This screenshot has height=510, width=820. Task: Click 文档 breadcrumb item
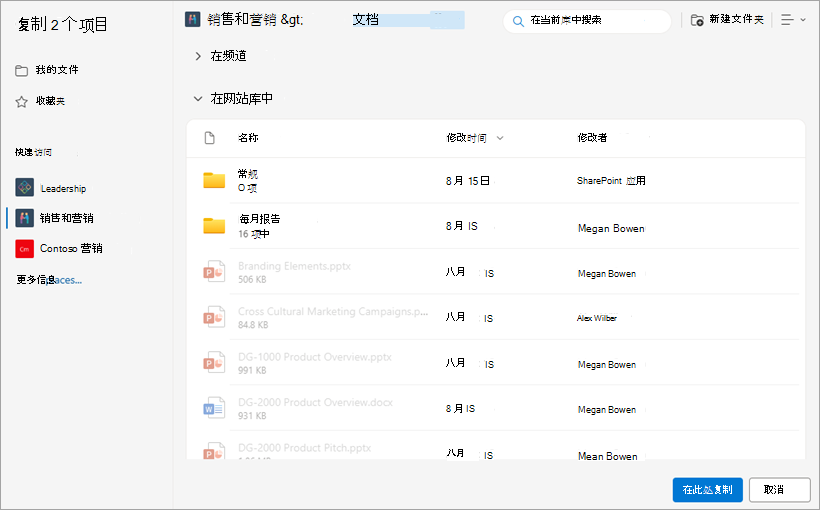coord(366,20)
